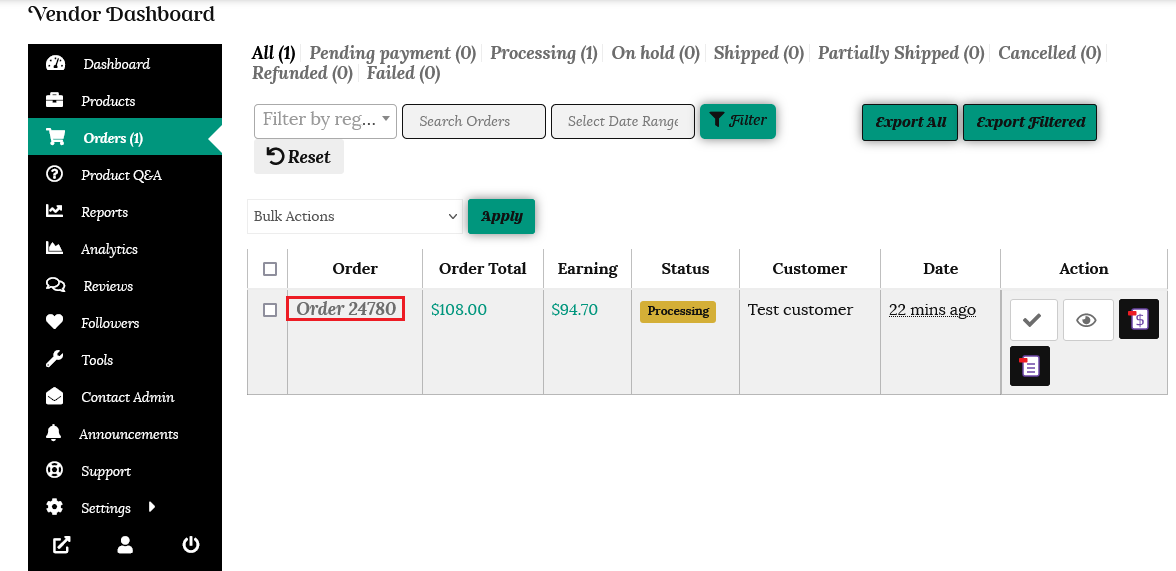1176x571 pixels.
Task: Click the Tools wrench icon
Action: pyautogui.click(x=55, y=360)
